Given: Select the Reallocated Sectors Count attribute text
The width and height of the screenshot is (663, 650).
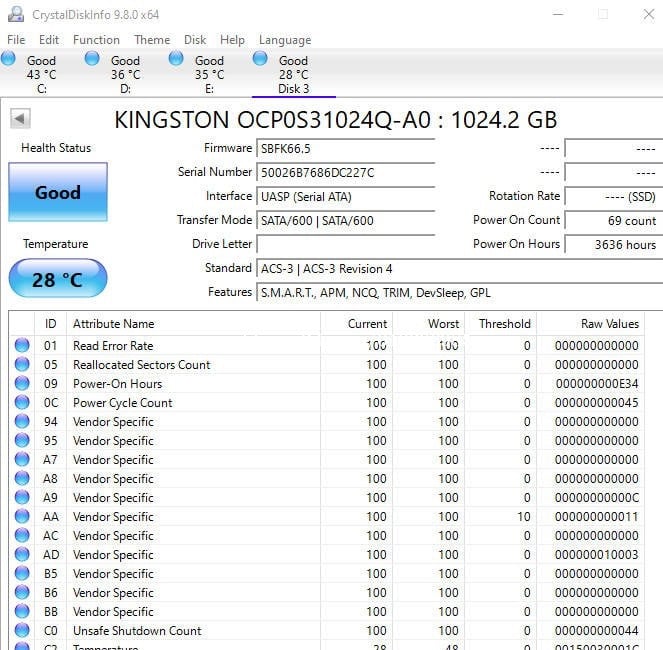Looking at the screenshot, I should tap(141, 365).
